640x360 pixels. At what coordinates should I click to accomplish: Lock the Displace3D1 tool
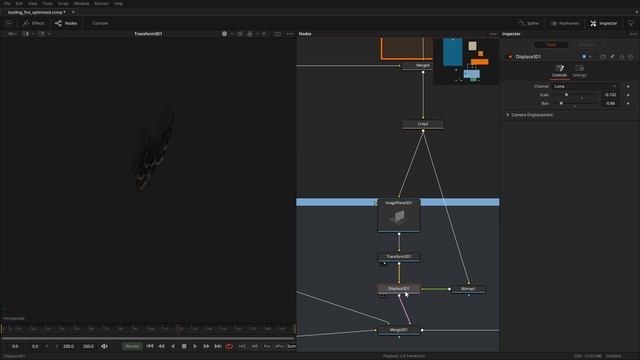point(622,57)
